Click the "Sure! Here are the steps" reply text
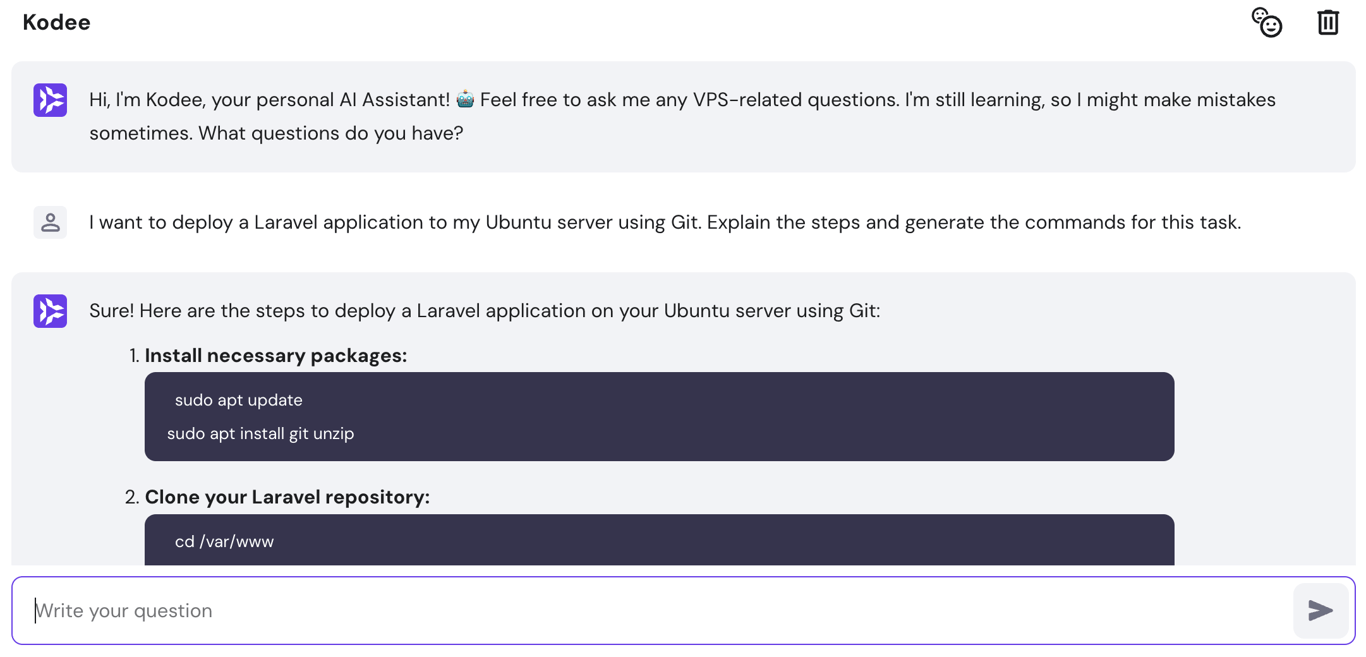The image size is (1366, 657). click(484, 311)
